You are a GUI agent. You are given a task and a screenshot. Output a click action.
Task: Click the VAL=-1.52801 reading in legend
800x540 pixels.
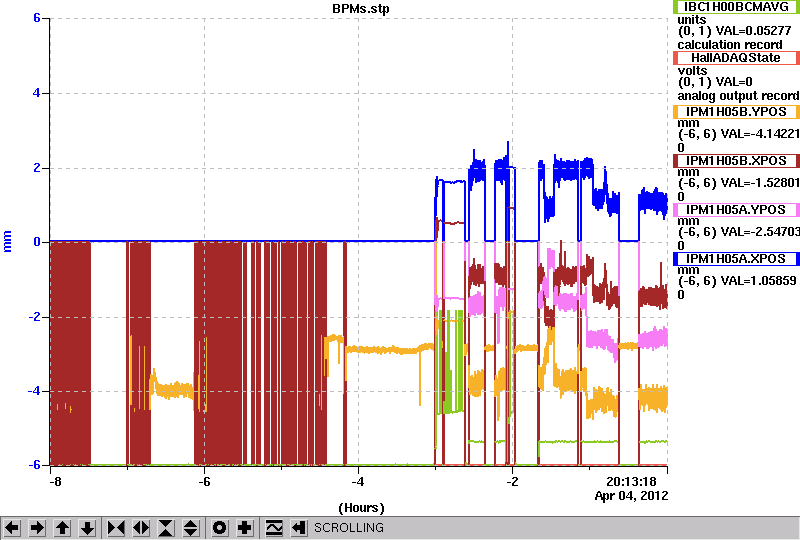760,183
